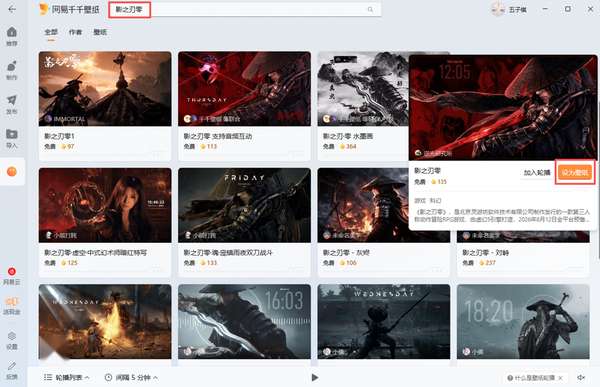Screen dimensions: 600x387
Task: Open the 什么是壁纸轮播 help link
Action: tap(535, 378)
